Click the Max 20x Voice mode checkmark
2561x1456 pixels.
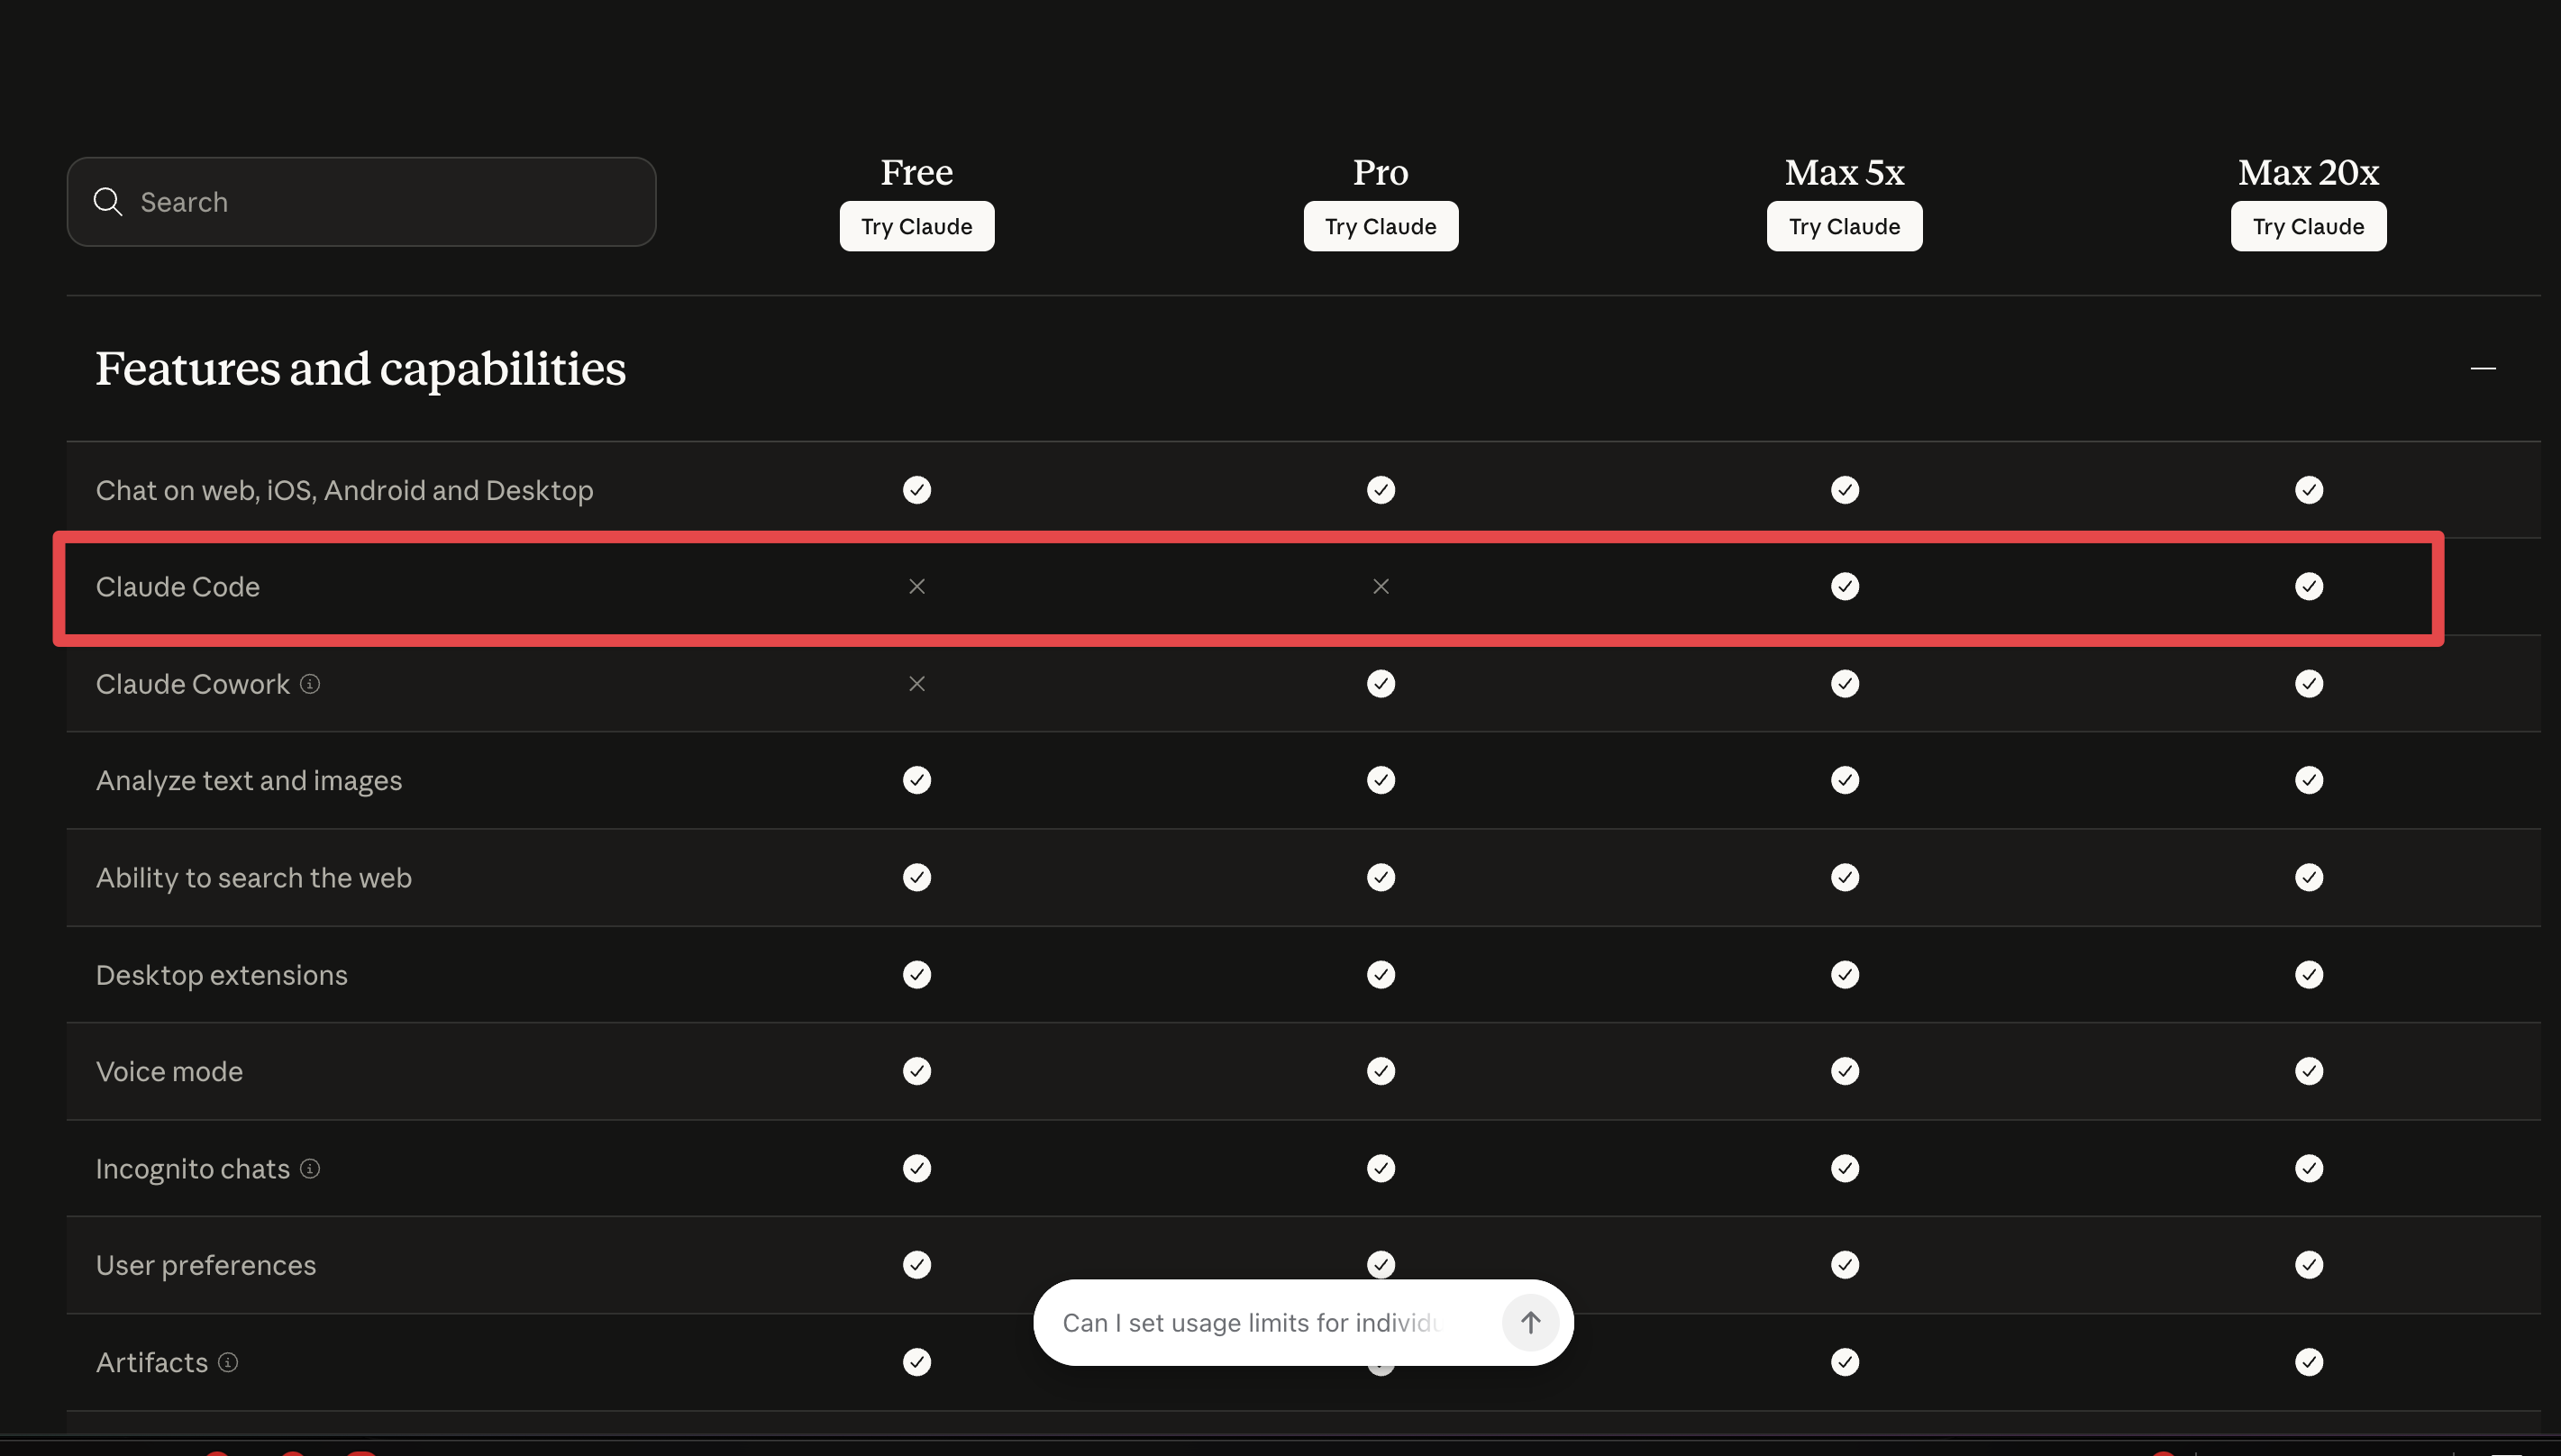coord(2308,1071)
